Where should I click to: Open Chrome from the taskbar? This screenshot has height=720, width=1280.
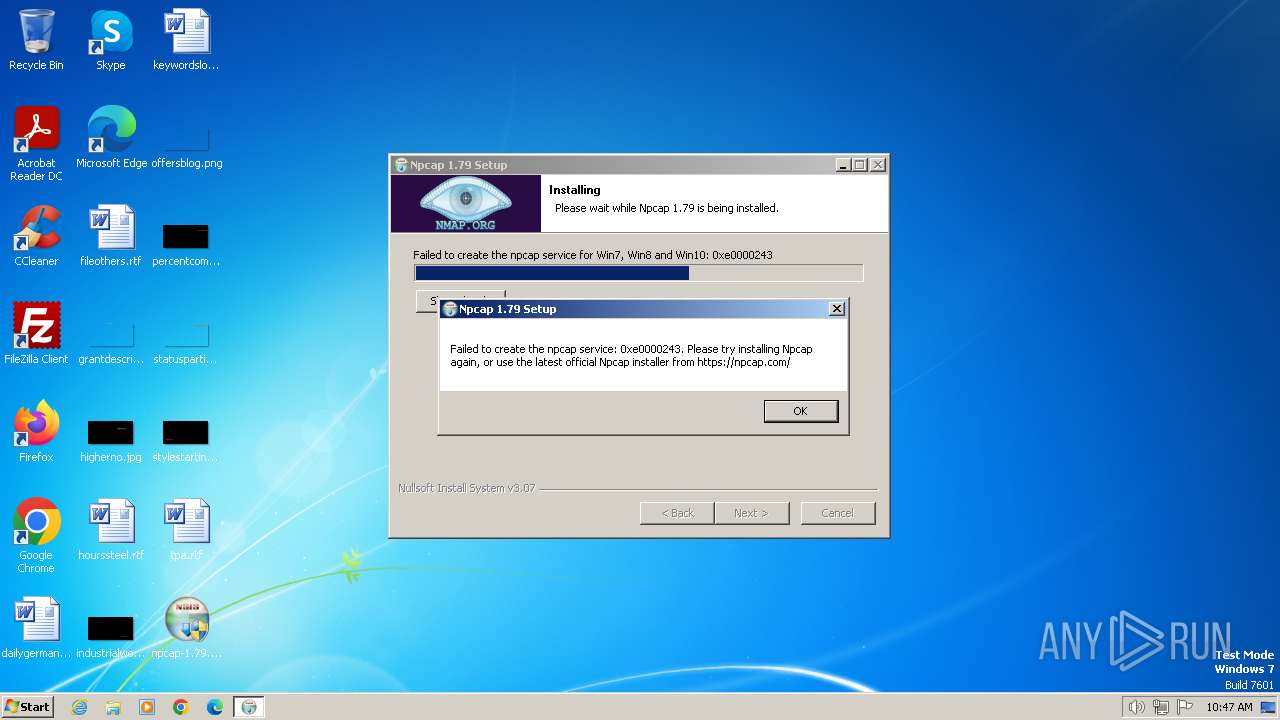(181, 707)
